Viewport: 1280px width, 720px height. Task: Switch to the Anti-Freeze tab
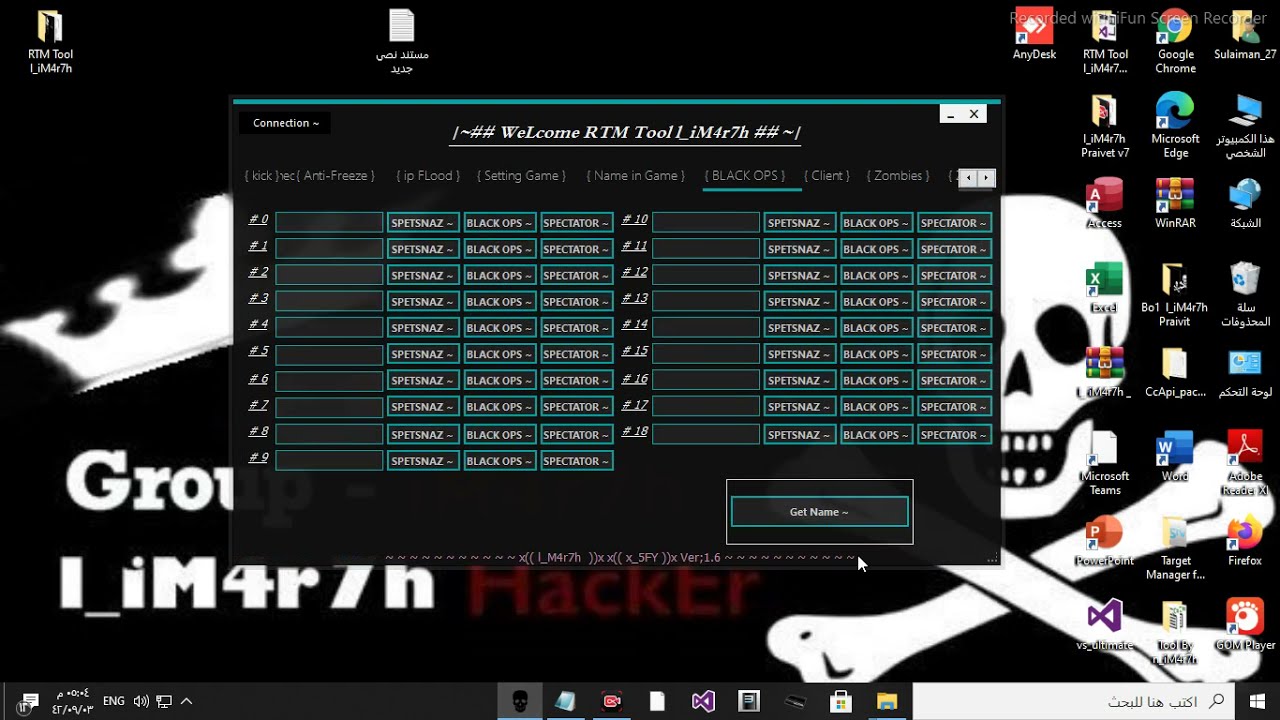(x=335, y=176)
